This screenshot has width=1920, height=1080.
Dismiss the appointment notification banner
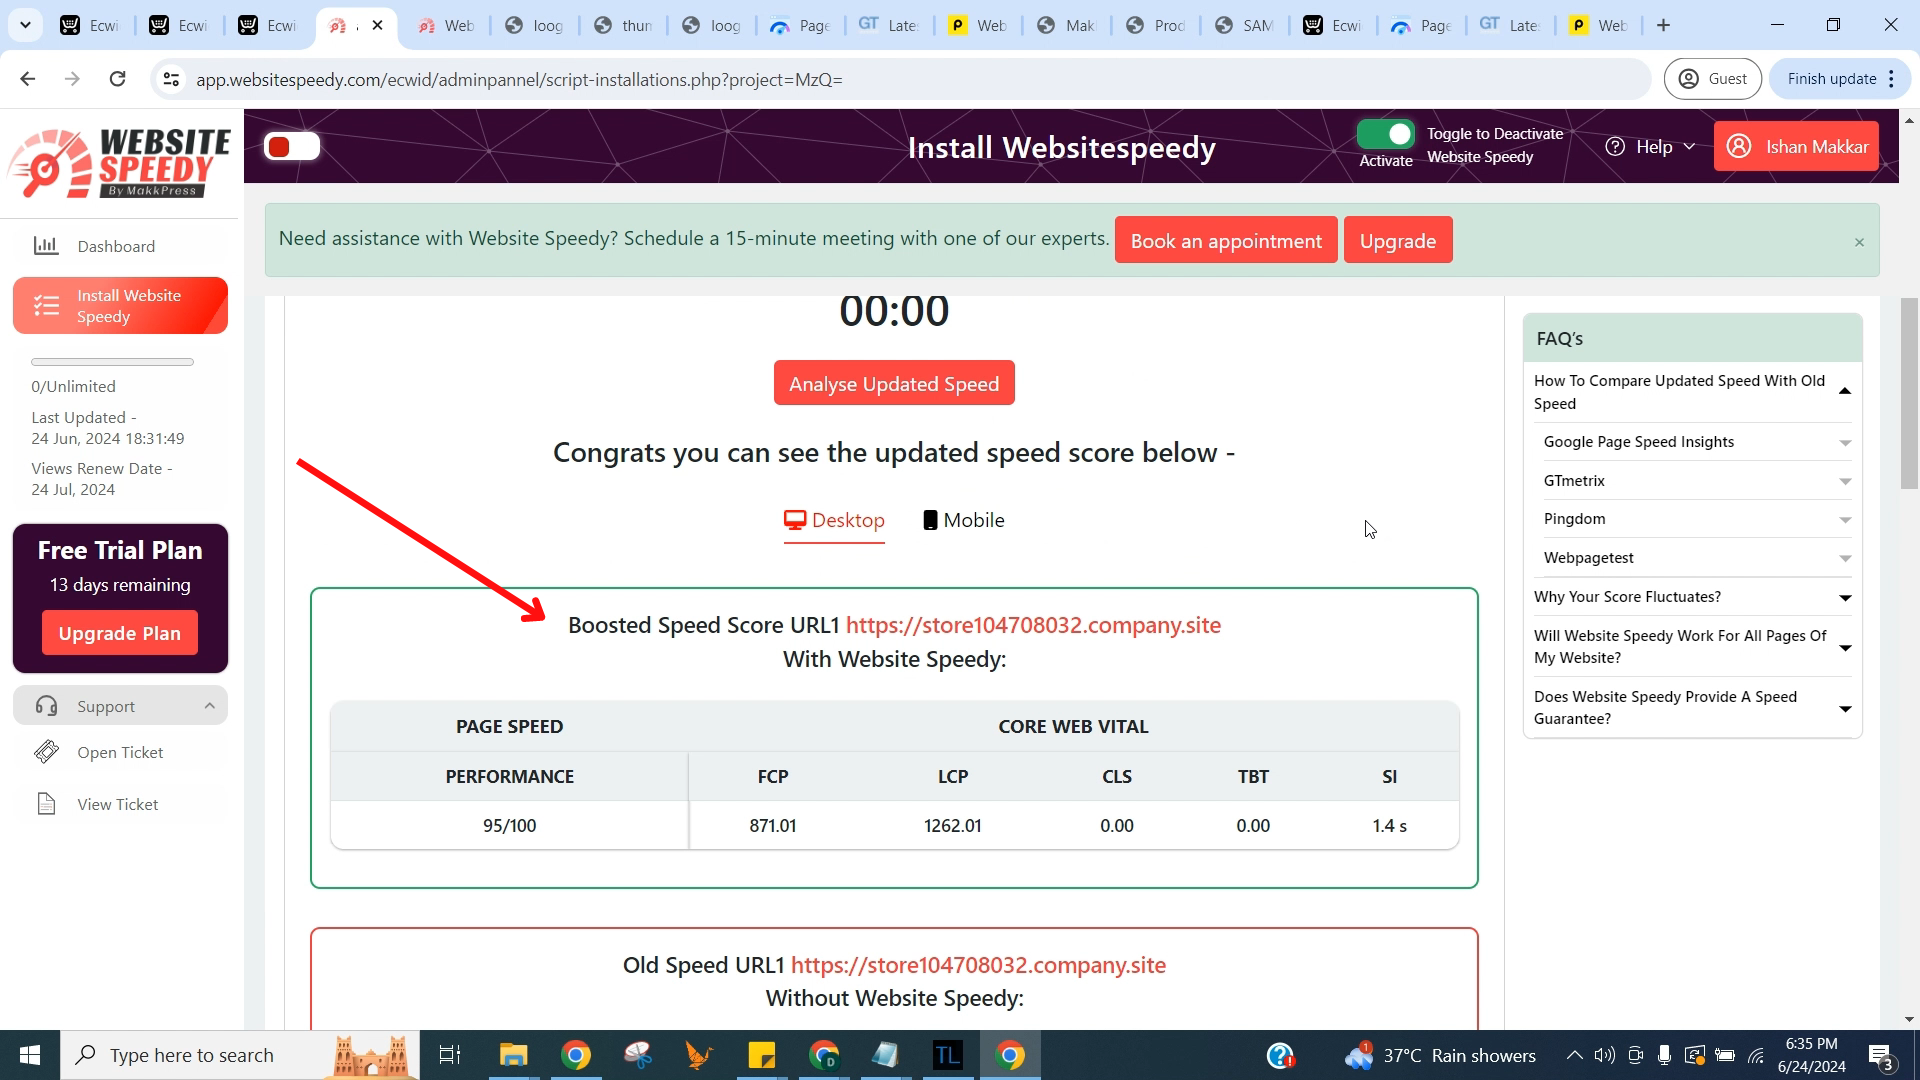click(1862, 243)
